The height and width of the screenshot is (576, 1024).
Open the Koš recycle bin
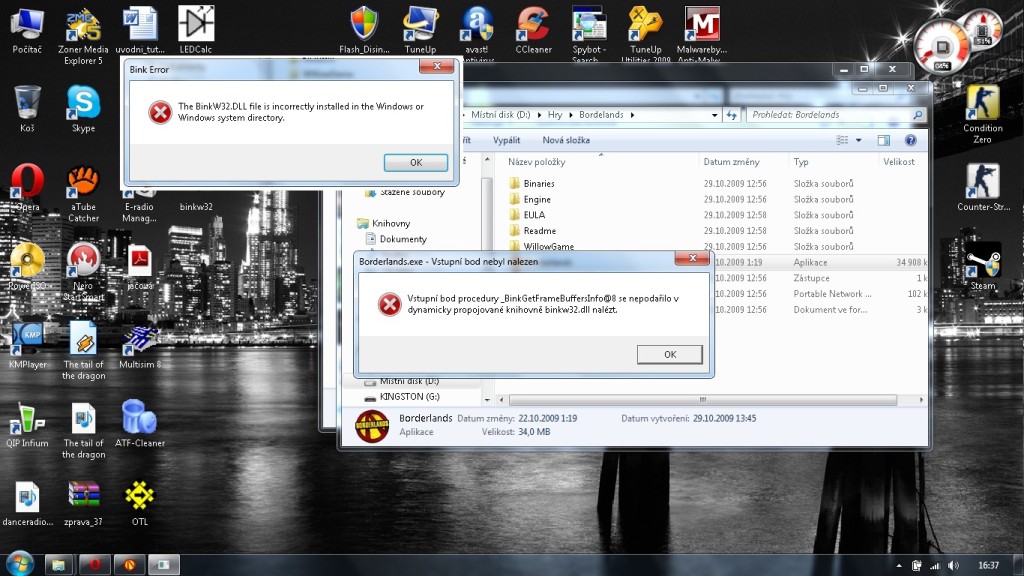(x=27, y=109)
